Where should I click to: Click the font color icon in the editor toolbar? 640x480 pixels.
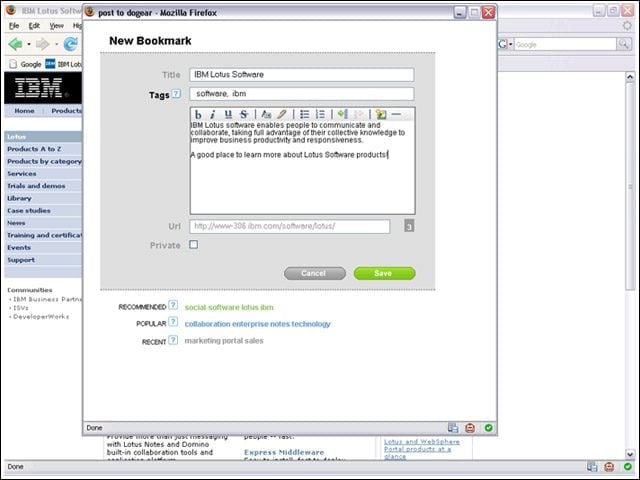(266, 115)
